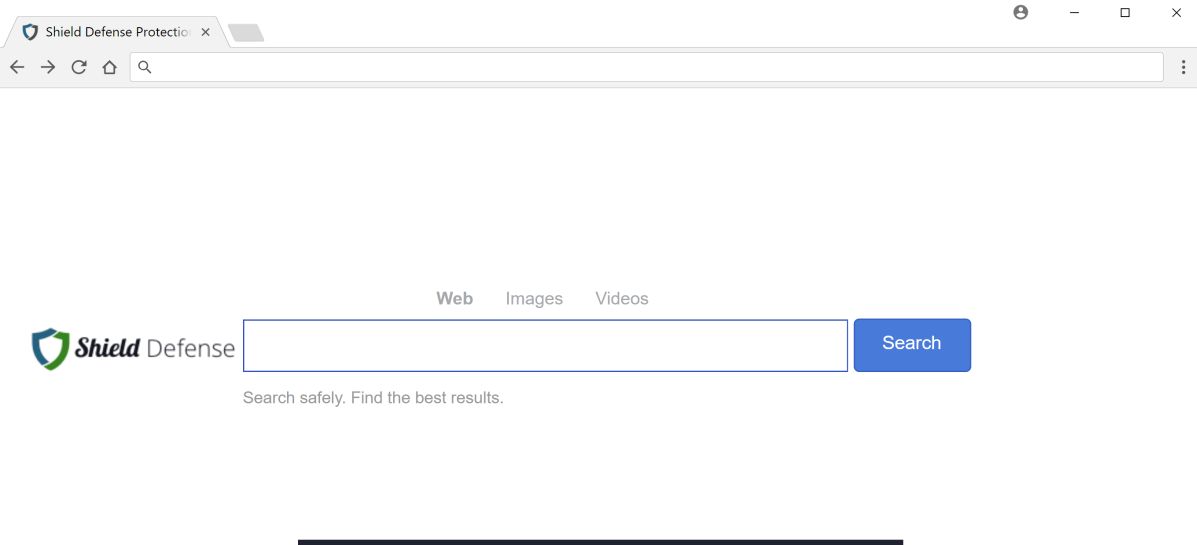Open the Chrome three-dot menu

point(1184,67)
